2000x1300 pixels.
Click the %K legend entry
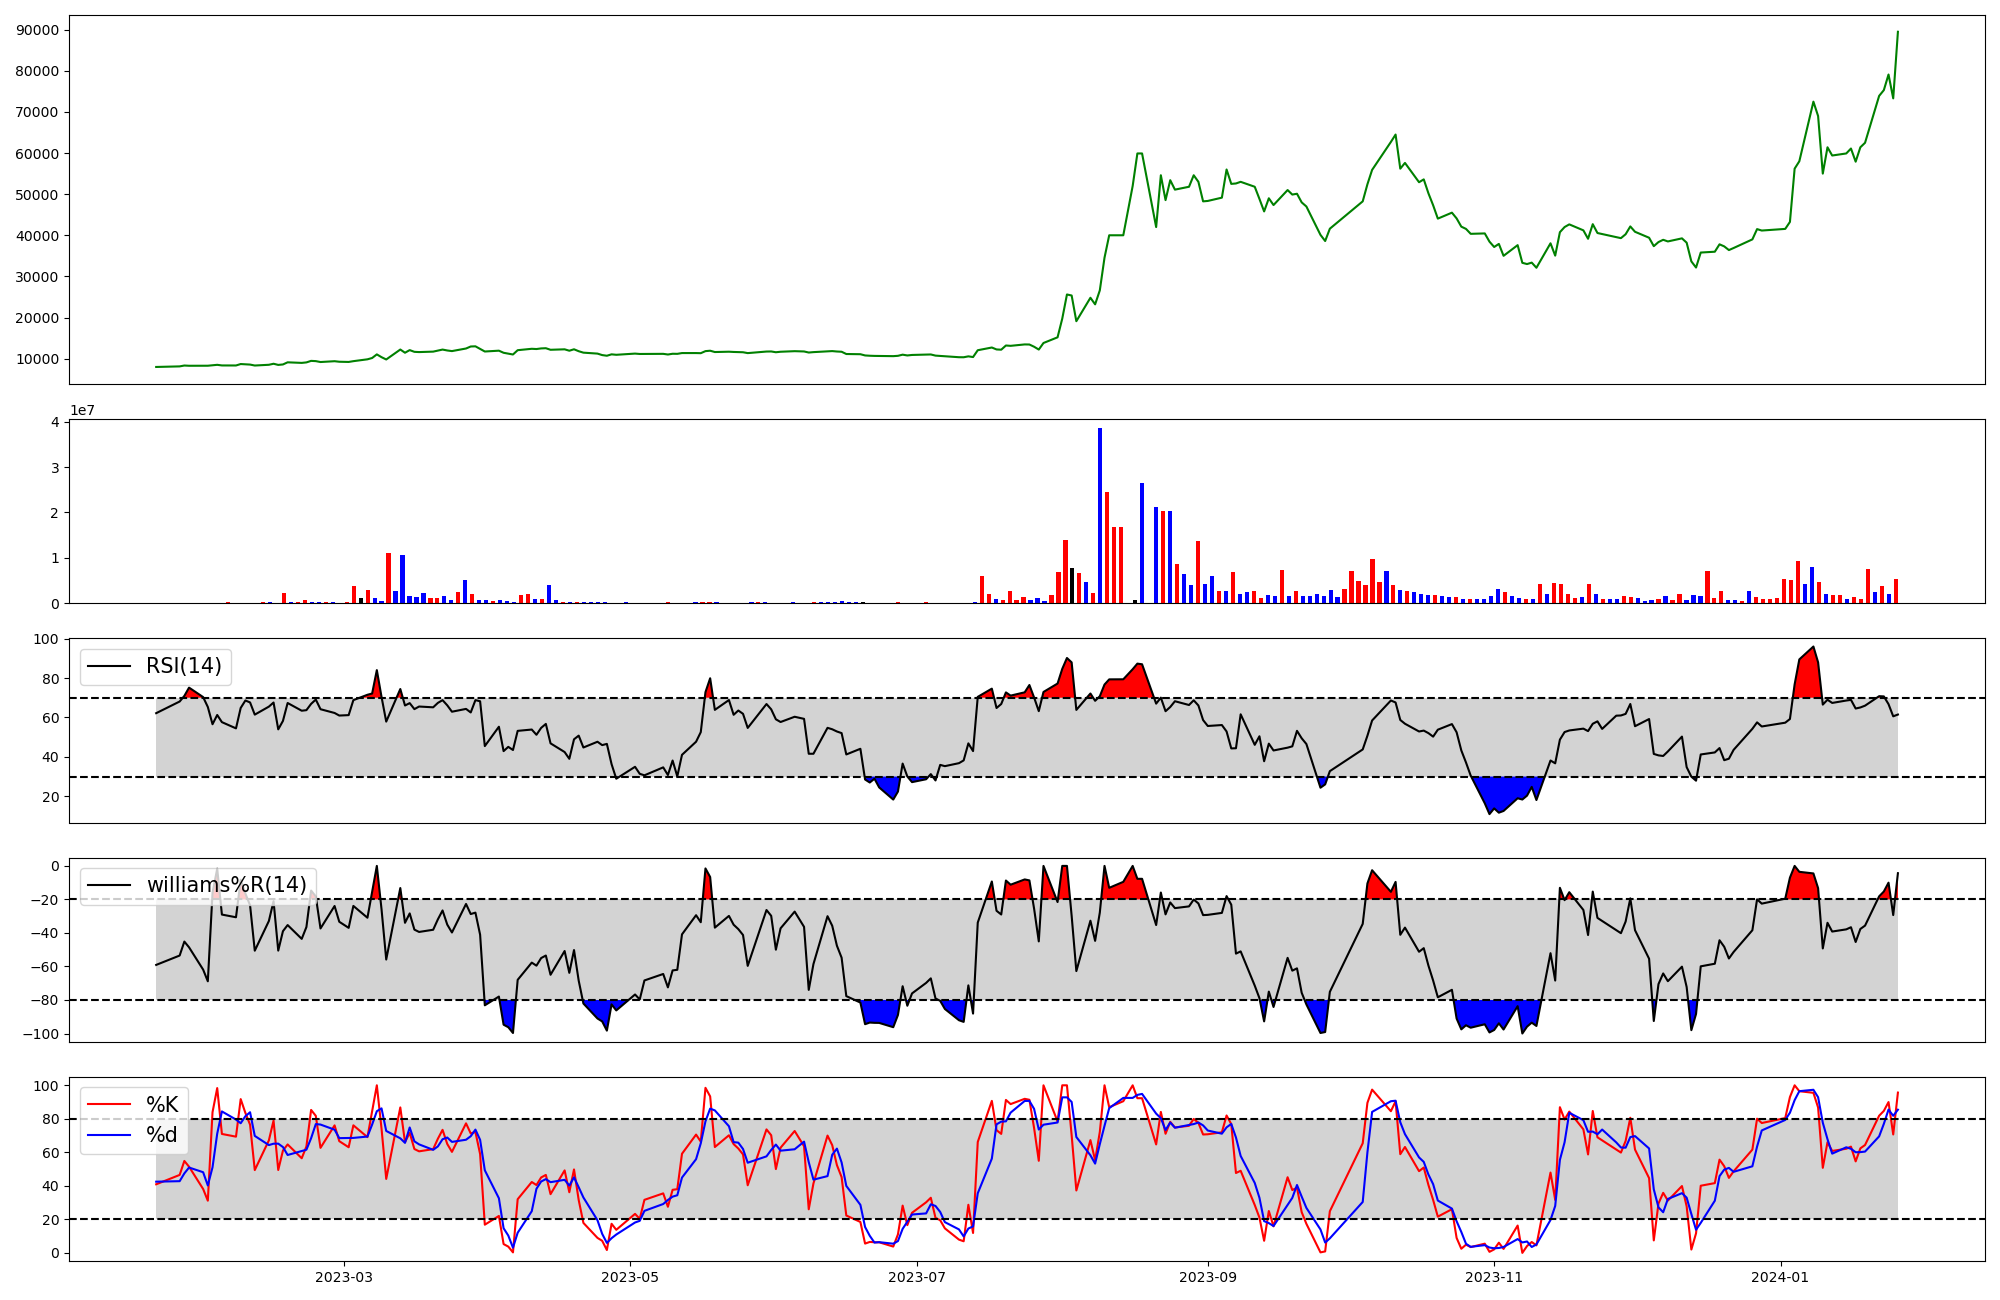tap(162, 1105)
